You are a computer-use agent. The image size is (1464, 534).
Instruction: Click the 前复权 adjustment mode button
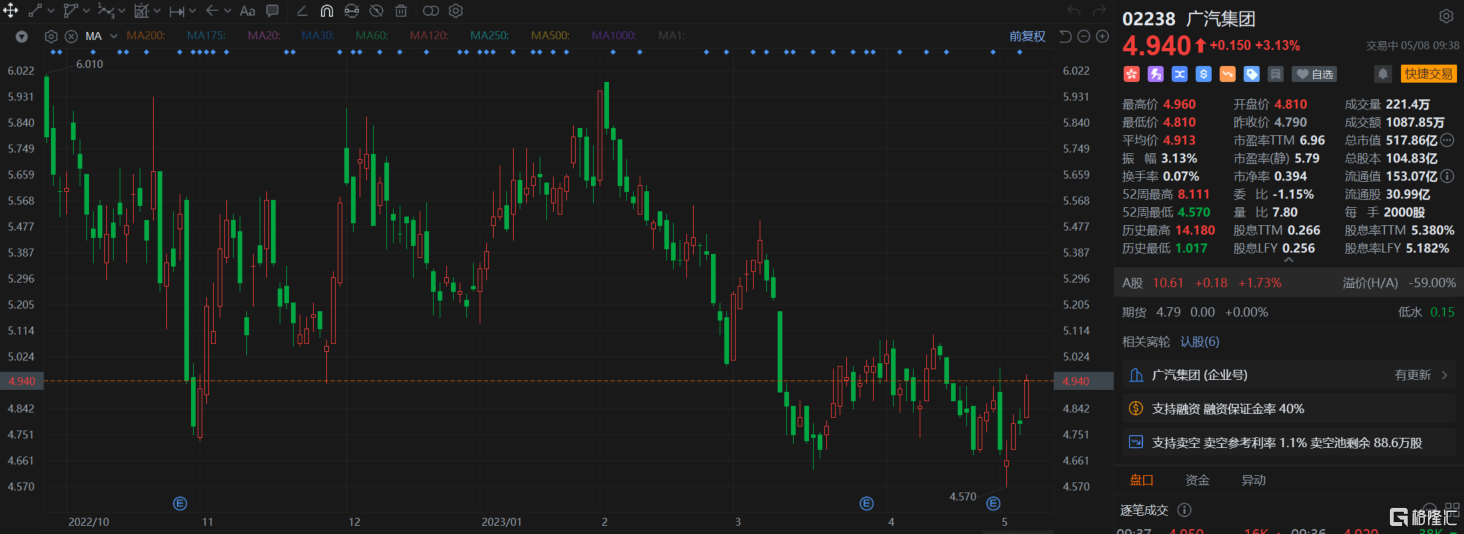click(x=1027, y=36)
